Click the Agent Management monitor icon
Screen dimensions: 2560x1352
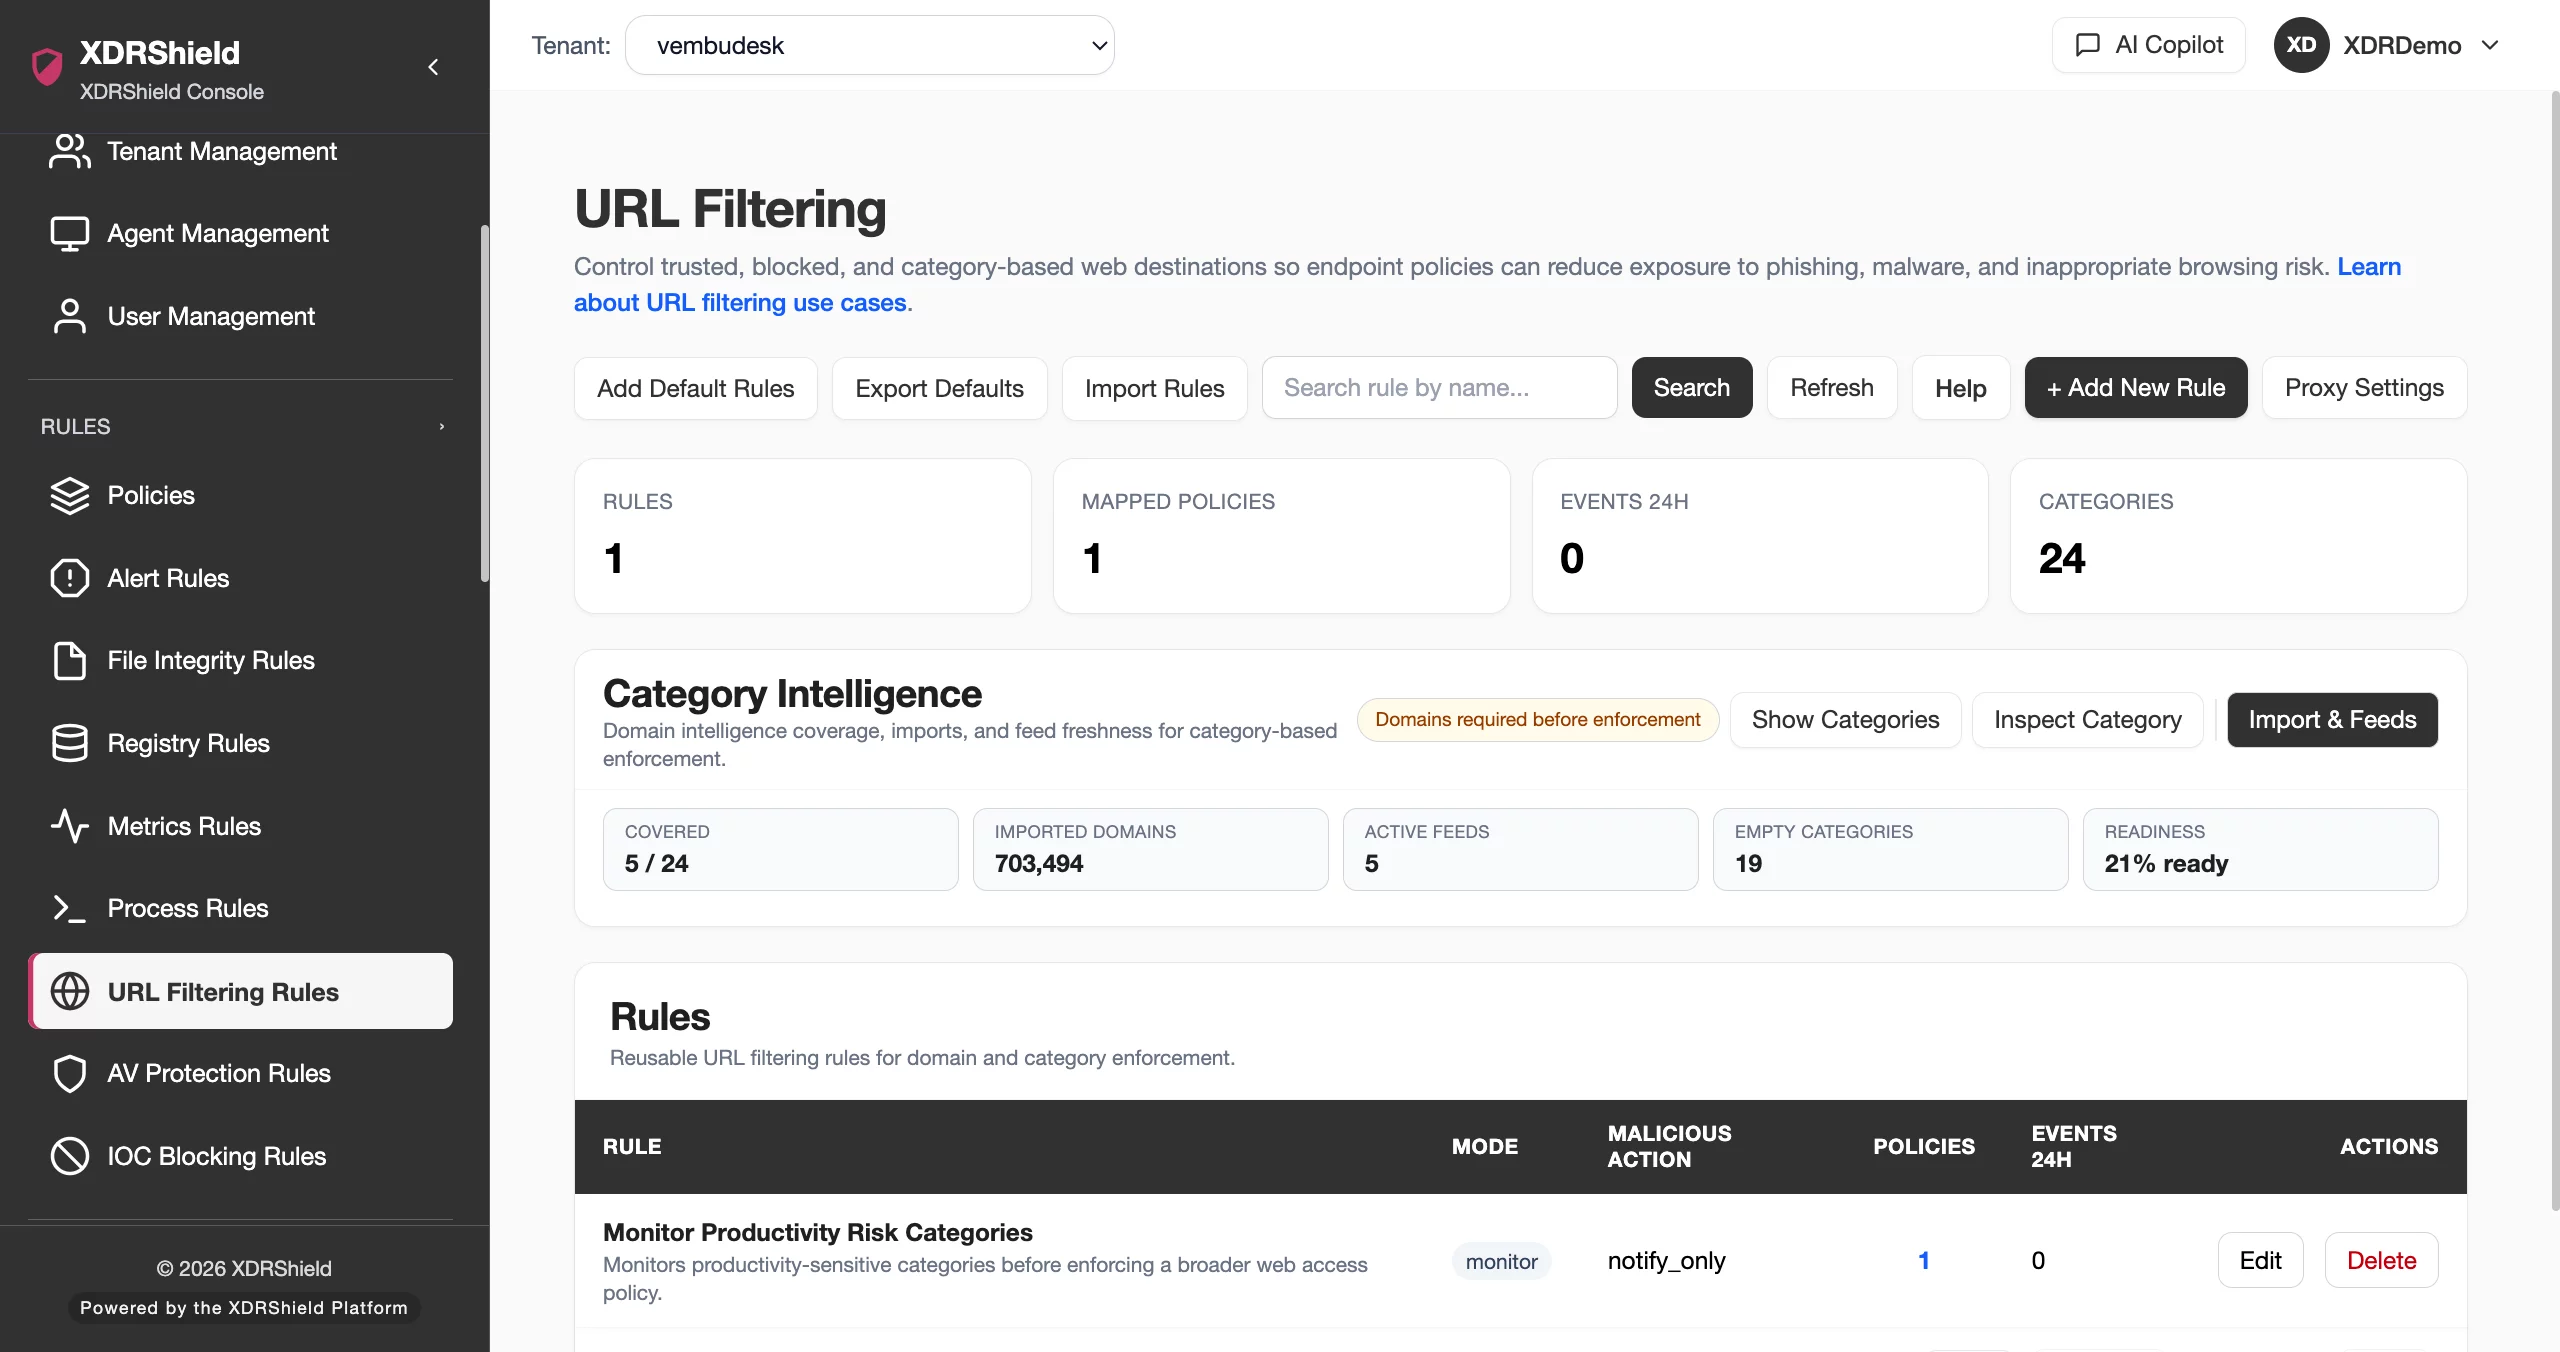coord(70,233)
